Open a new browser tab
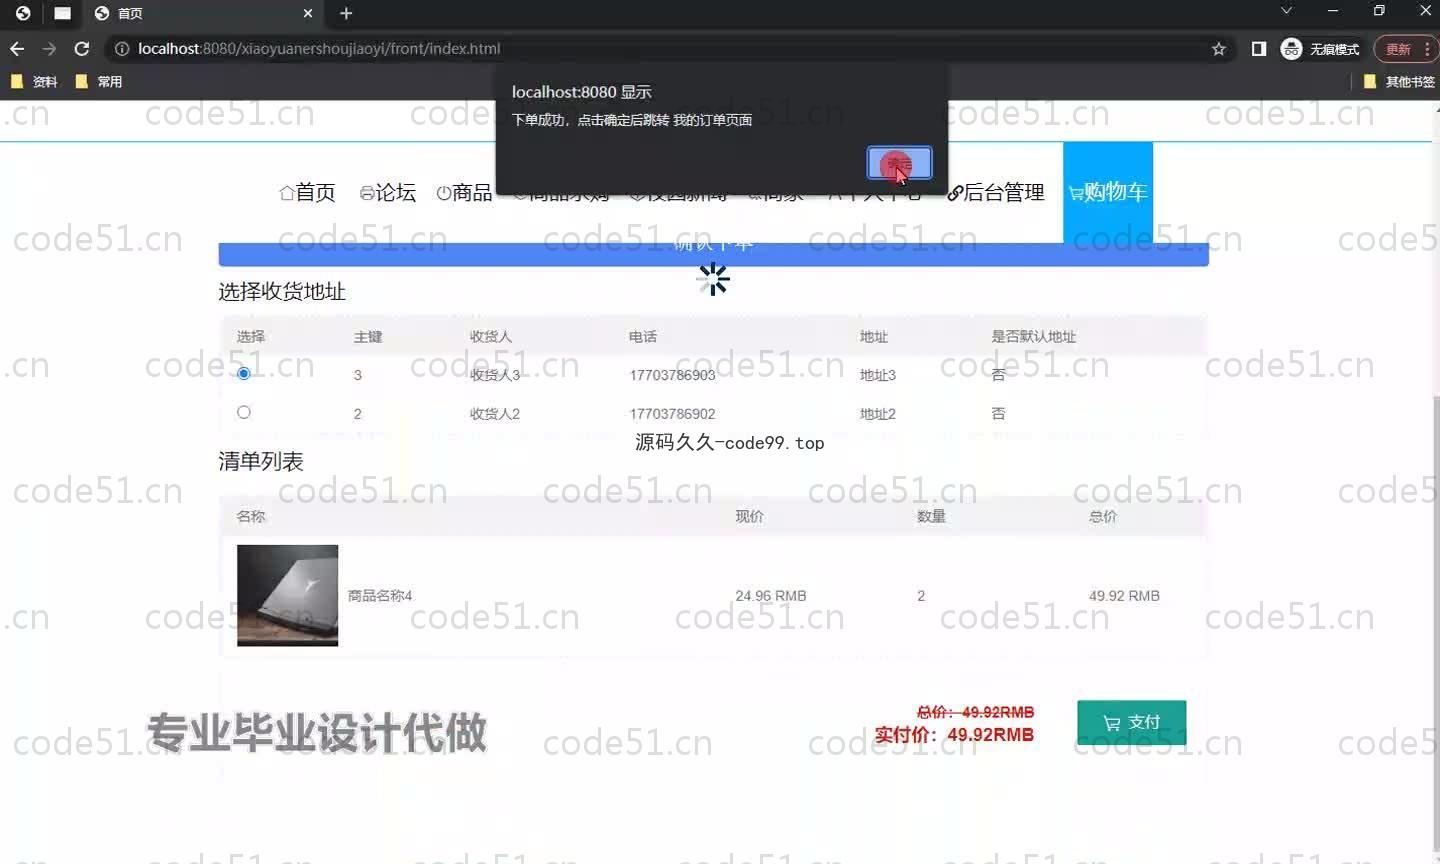The height and width of the screenshot is (864, 1440). [x=346, y=13]
